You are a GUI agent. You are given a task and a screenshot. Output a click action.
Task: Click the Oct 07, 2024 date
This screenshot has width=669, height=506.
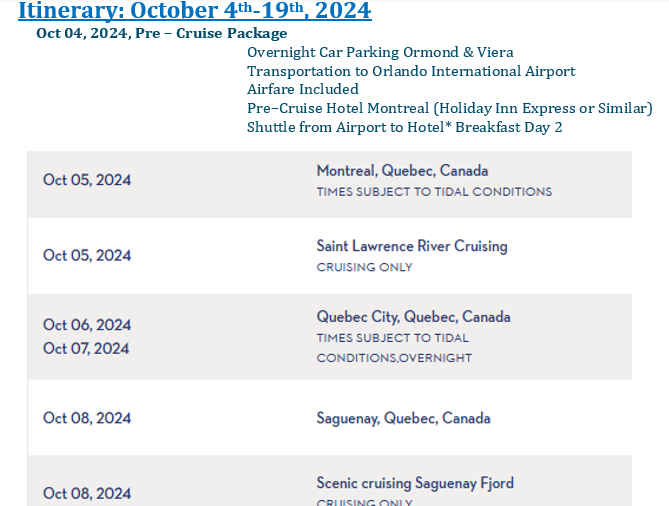click(x=87, y=348)
